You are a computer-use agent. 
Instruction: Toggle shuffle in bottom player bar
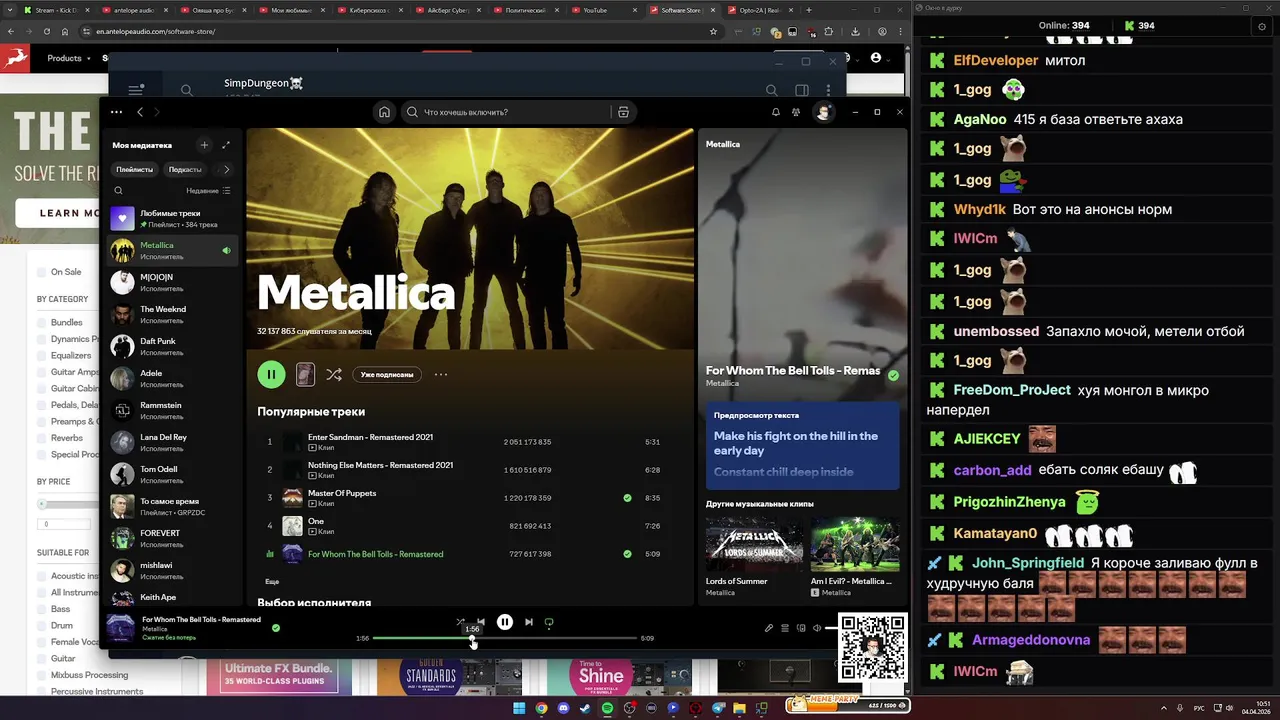pos(460,622)
